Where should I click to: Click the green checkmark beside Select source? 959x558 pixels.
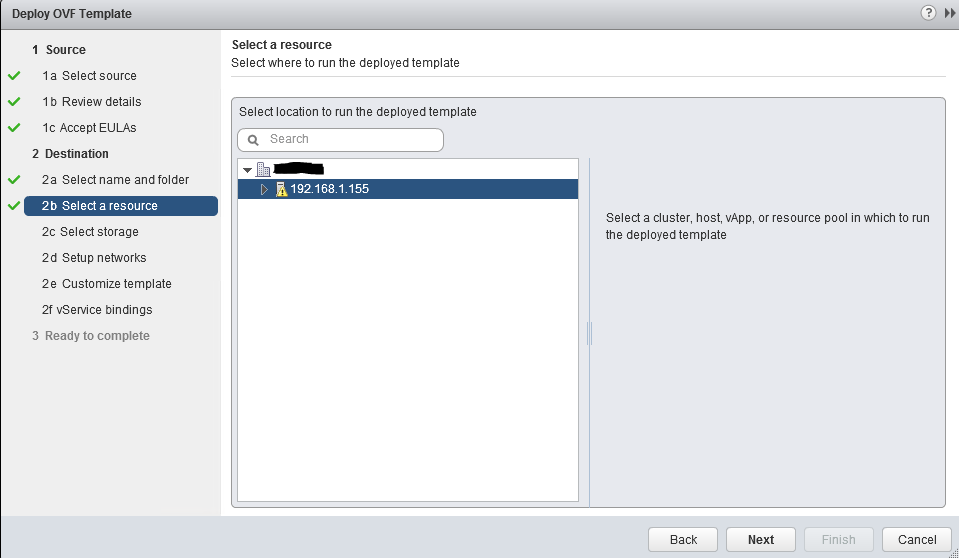(x=14, y=76)
